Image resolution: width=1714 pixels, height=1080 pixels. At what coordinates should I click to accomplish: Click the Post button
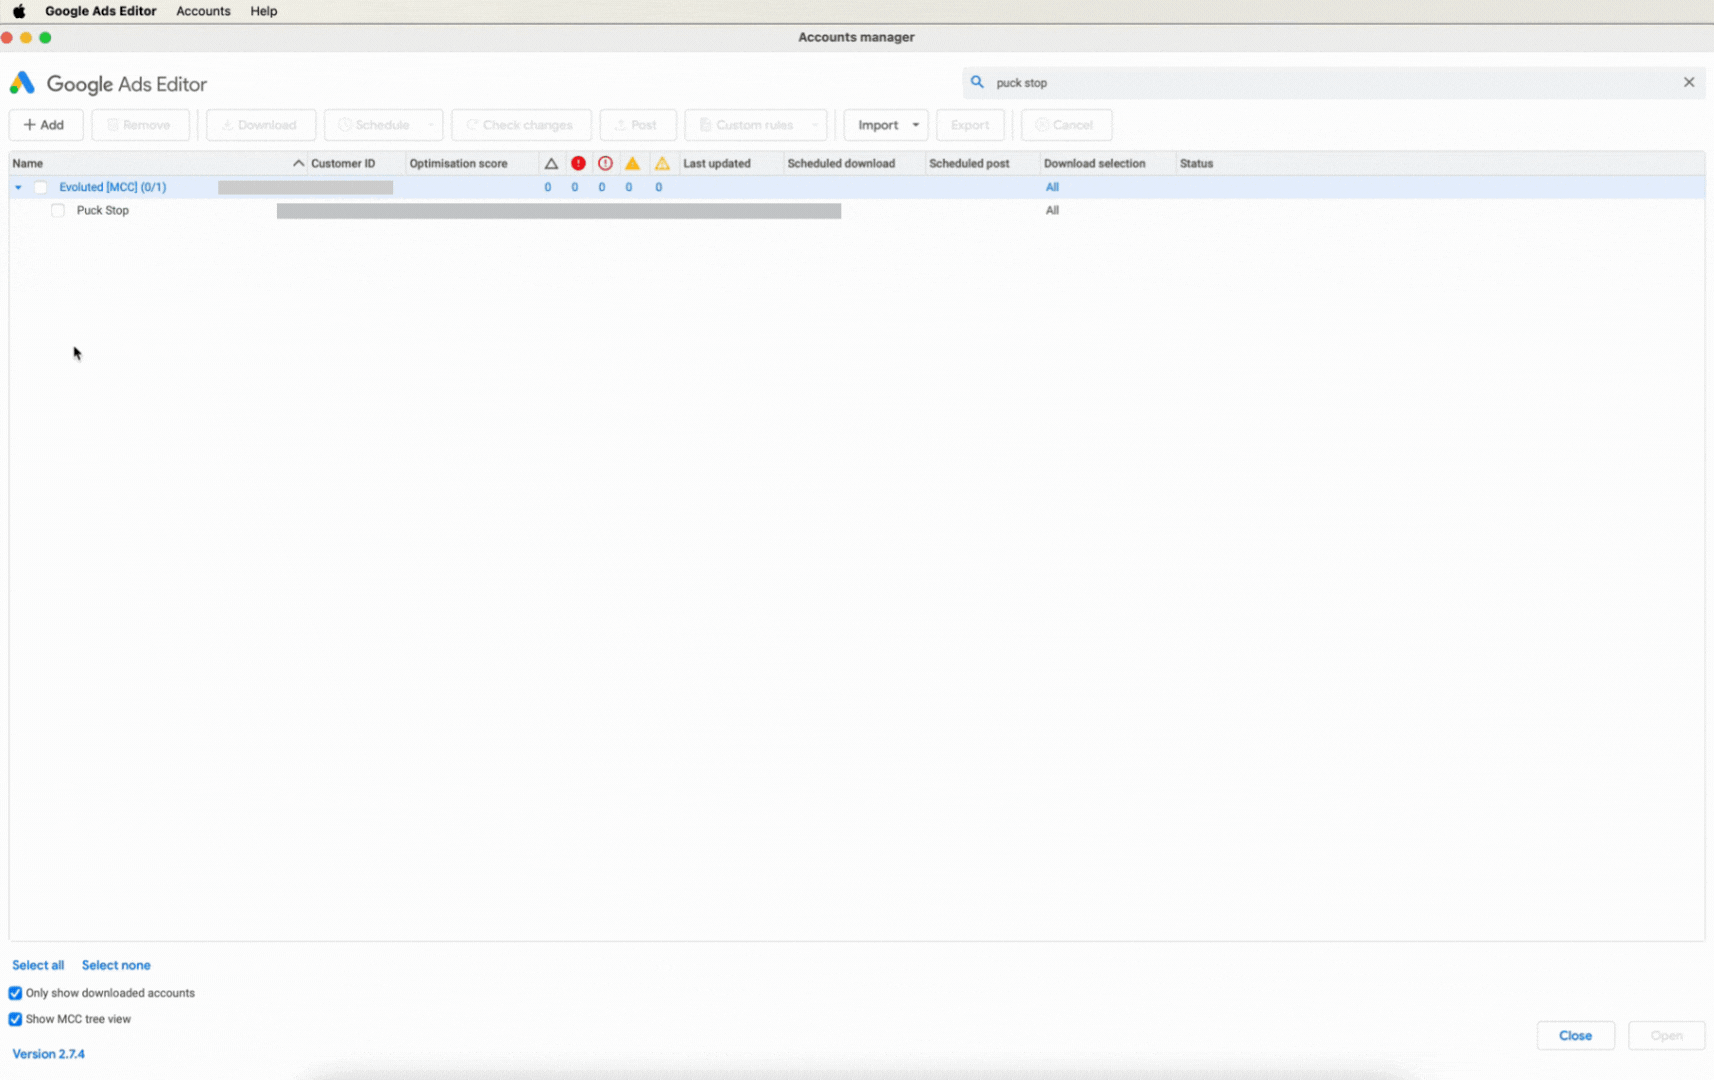[x=637, y=125]
